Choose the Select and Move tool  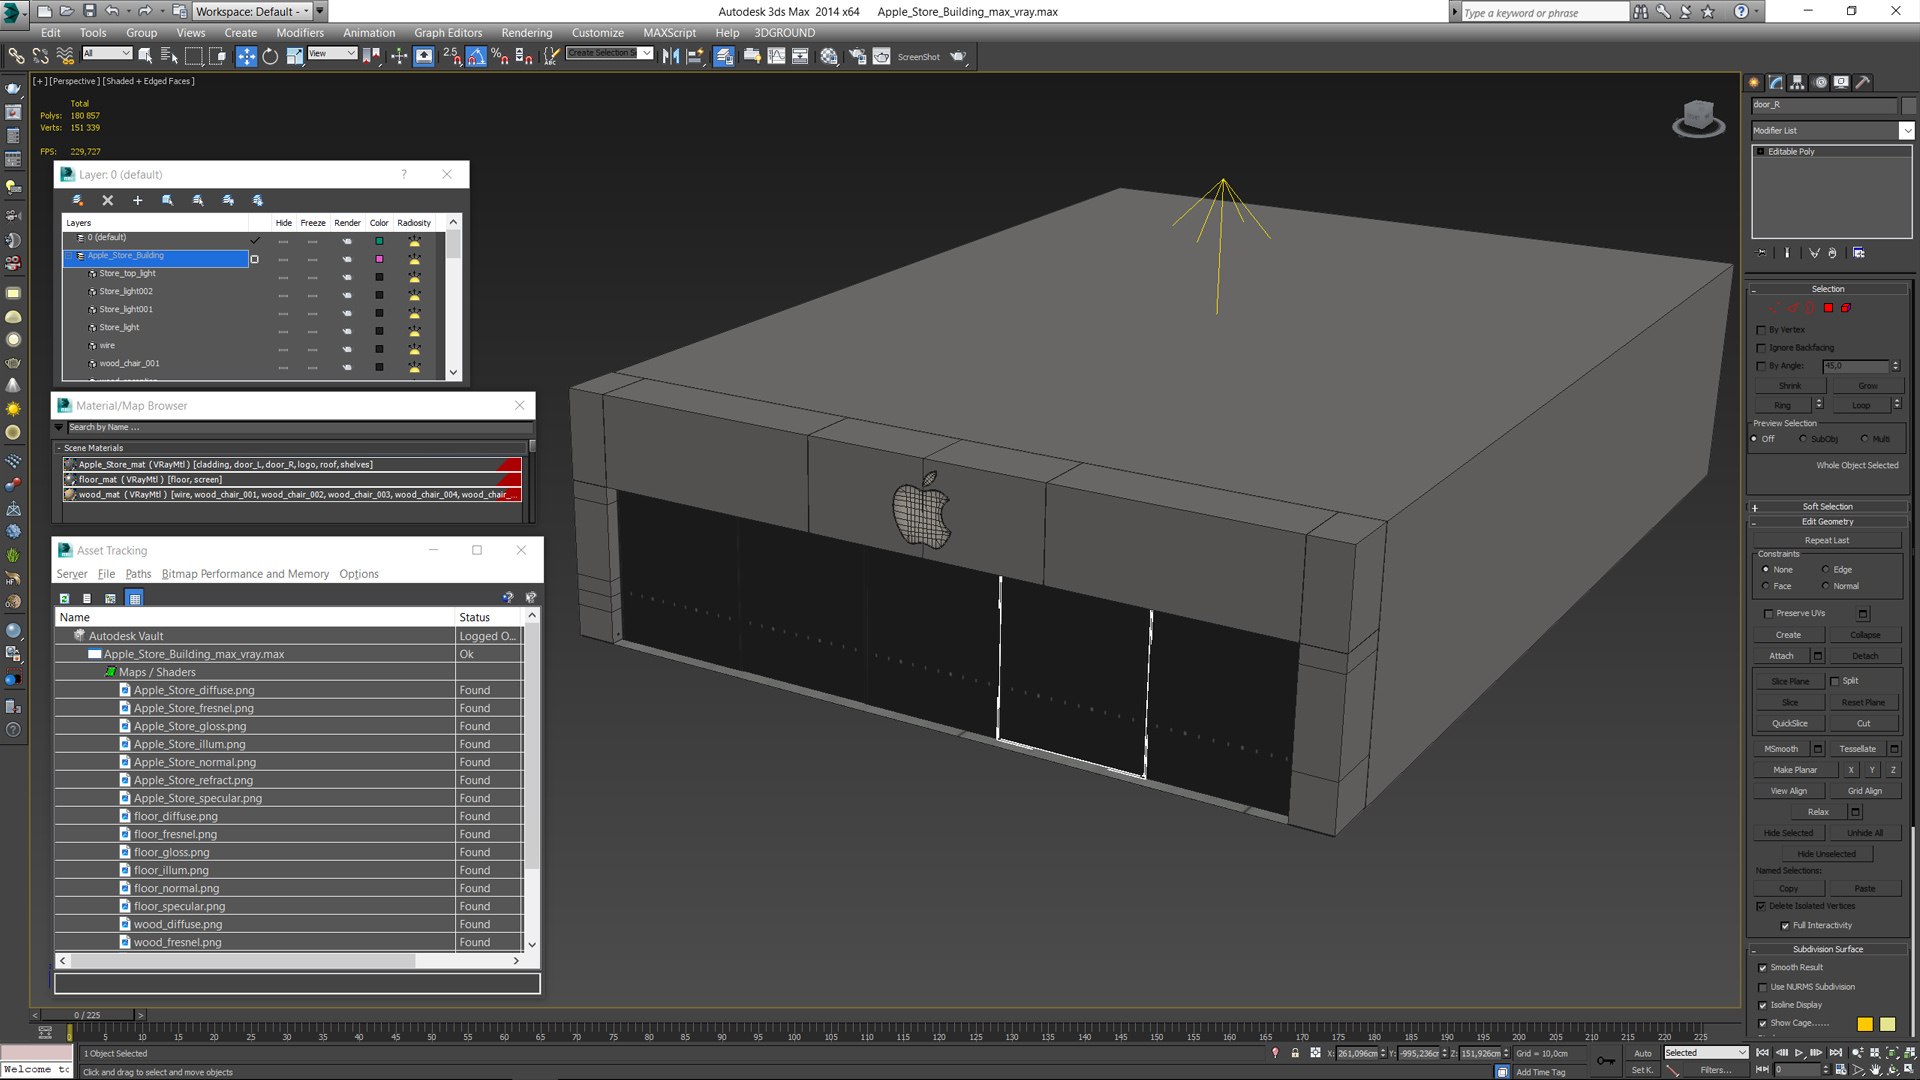[246, 56]
